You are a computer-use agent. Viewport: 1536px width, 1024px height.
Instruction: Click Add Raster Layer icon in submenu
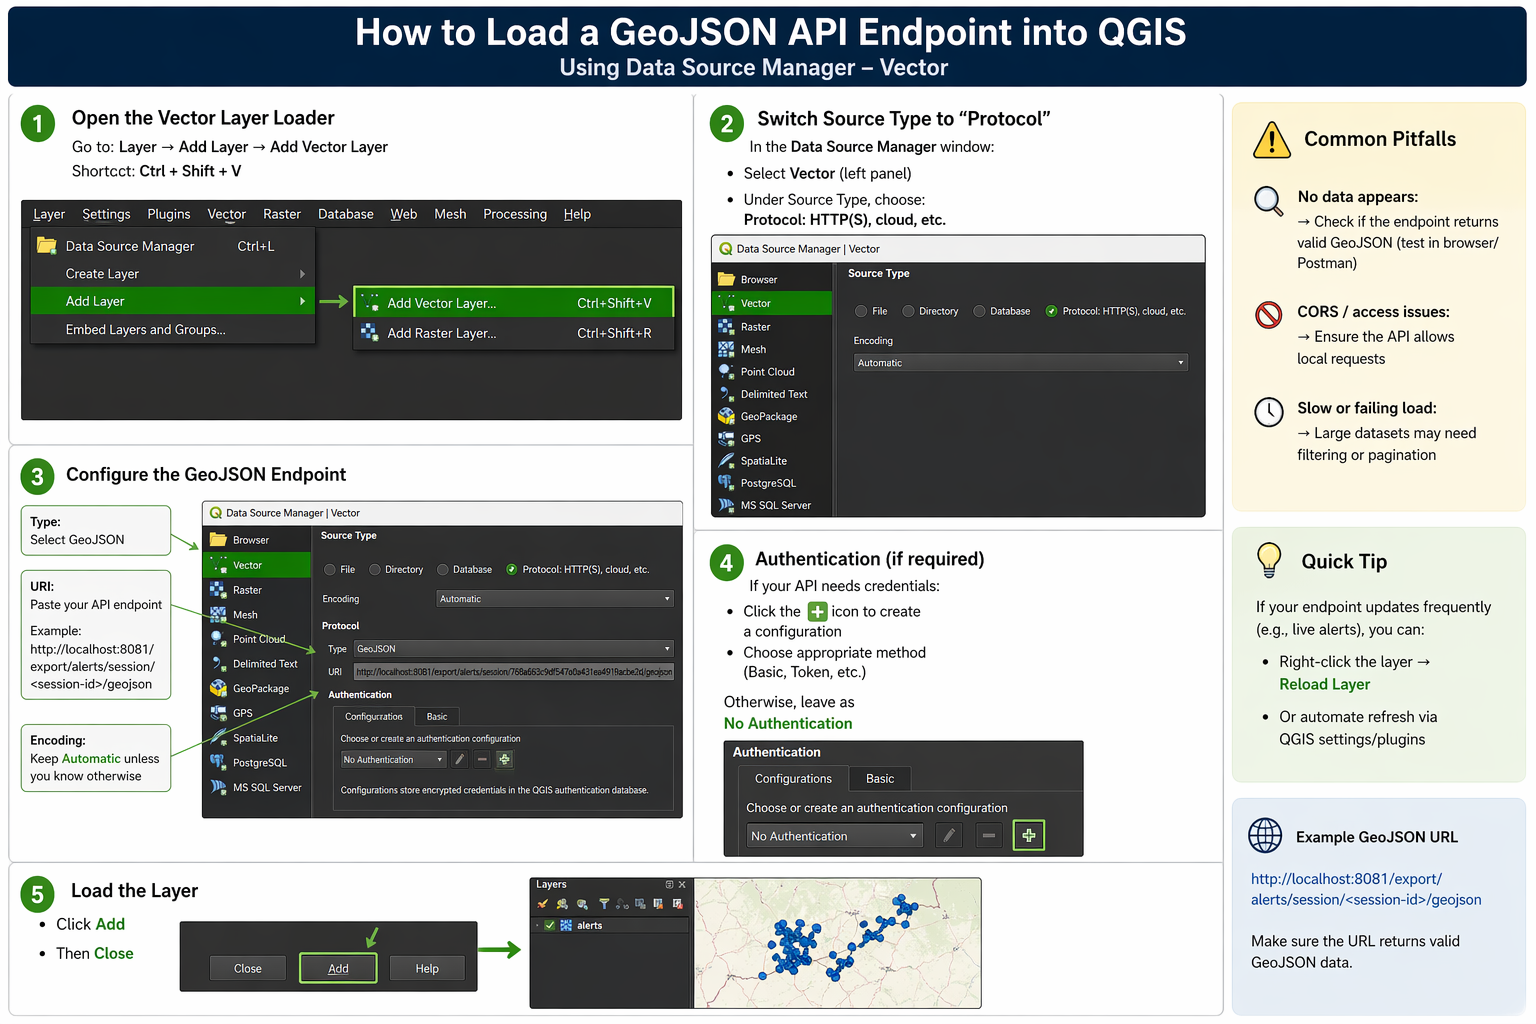click(370, 332)
